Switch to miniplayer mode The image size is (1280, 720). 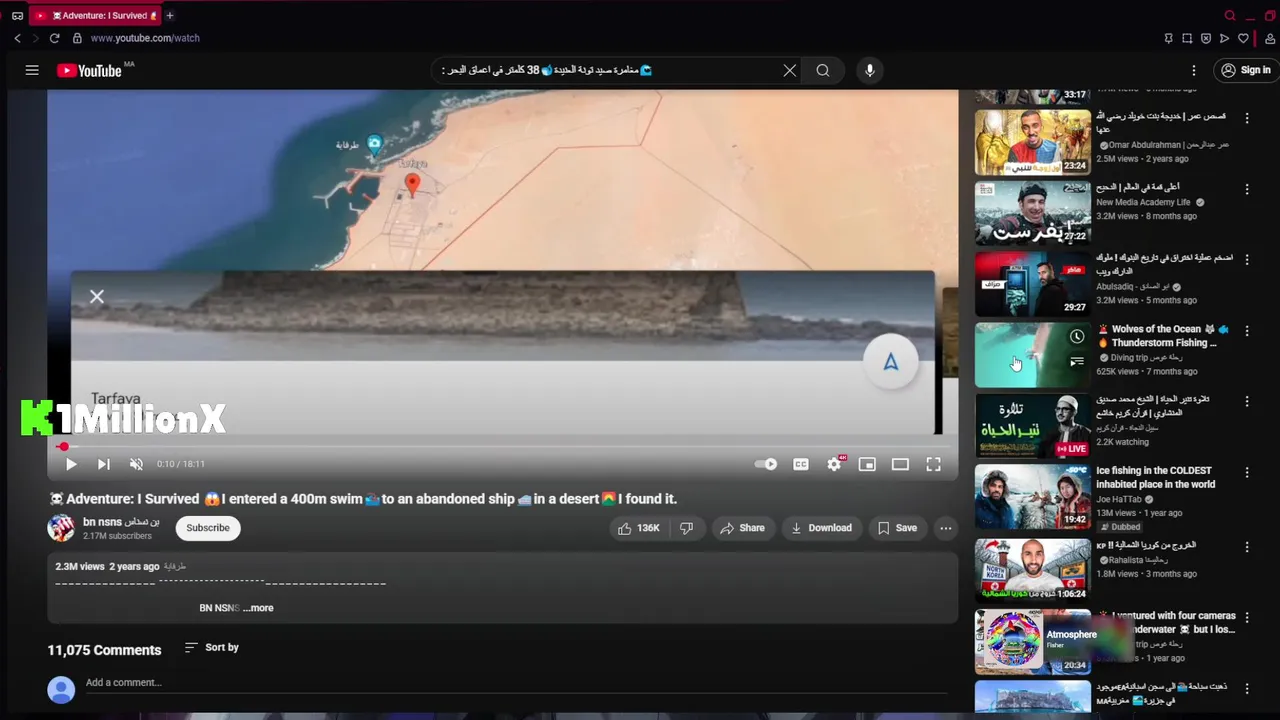867,464
